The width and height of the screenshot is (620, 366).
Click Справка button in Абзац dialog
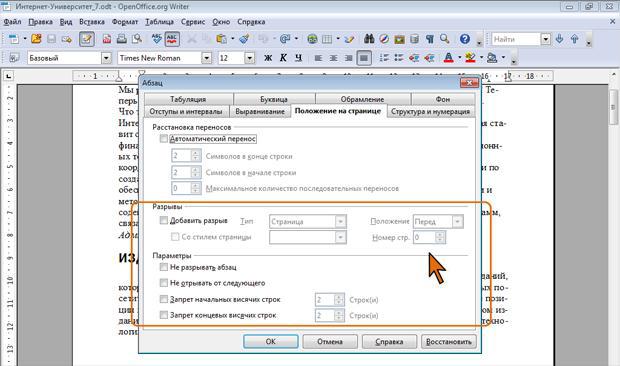(389, 341)
